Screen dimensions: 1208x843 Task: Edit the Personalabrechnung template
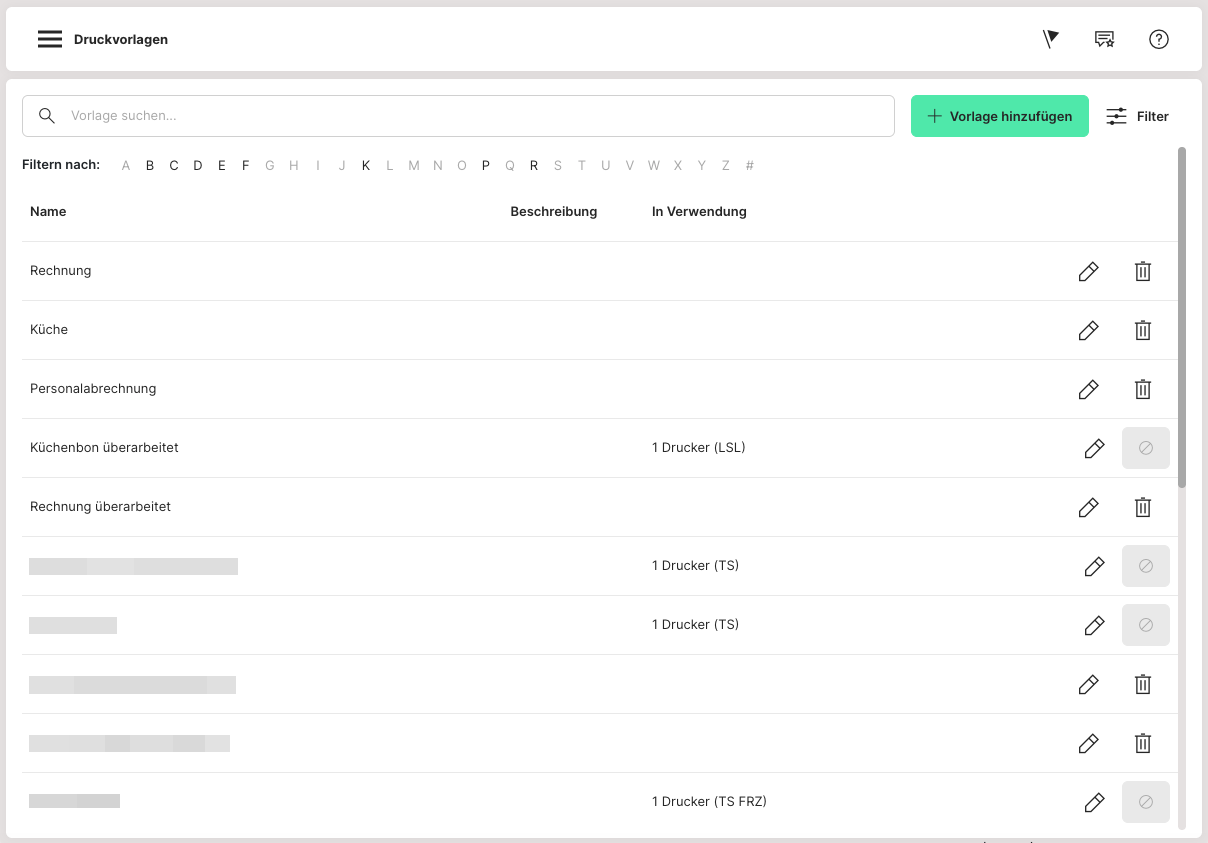pos(1088,389)
